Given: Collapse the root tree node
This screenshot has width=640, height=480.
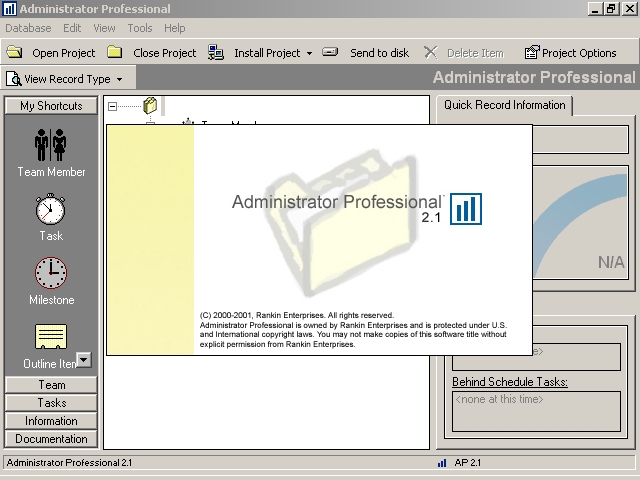Looking at the screenshot, I should pyautogui.click(x=112, y=107).
